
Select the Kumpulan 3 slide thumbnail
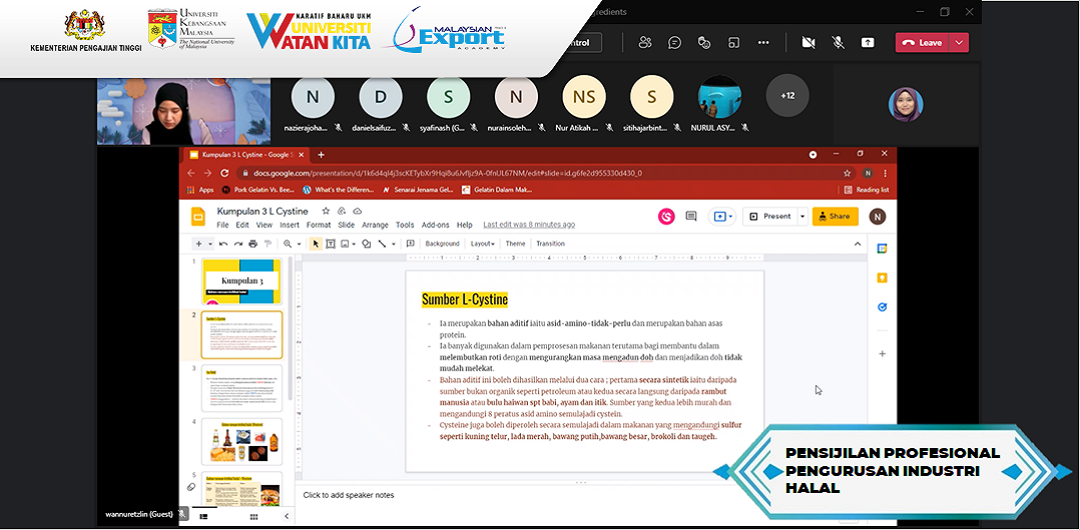[x=241, y=280]
